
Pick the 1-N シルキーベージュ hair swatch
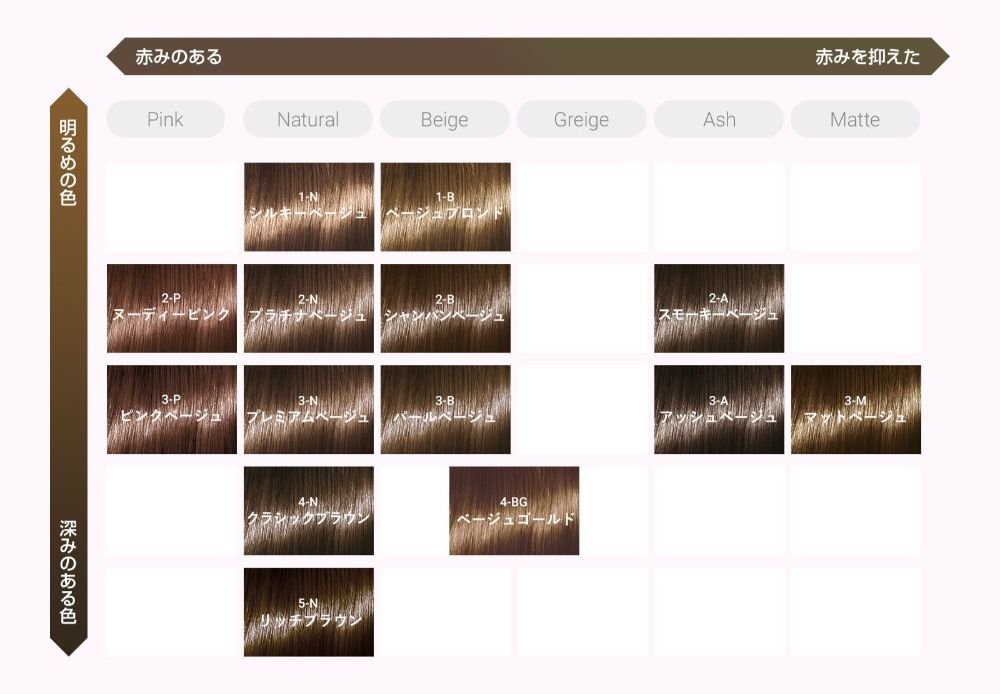tap(309, 207)
